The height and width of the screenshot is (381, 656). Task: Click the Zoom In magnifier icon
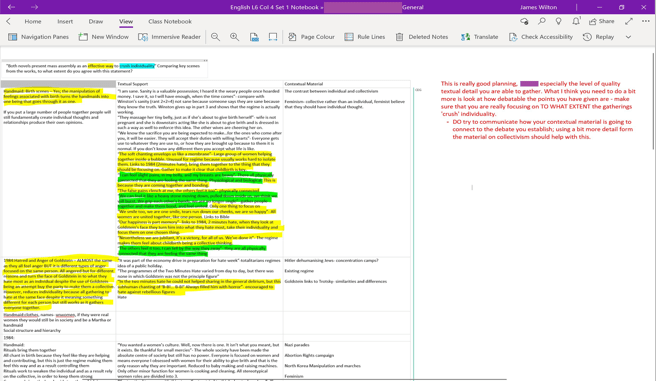pos(235,37)
